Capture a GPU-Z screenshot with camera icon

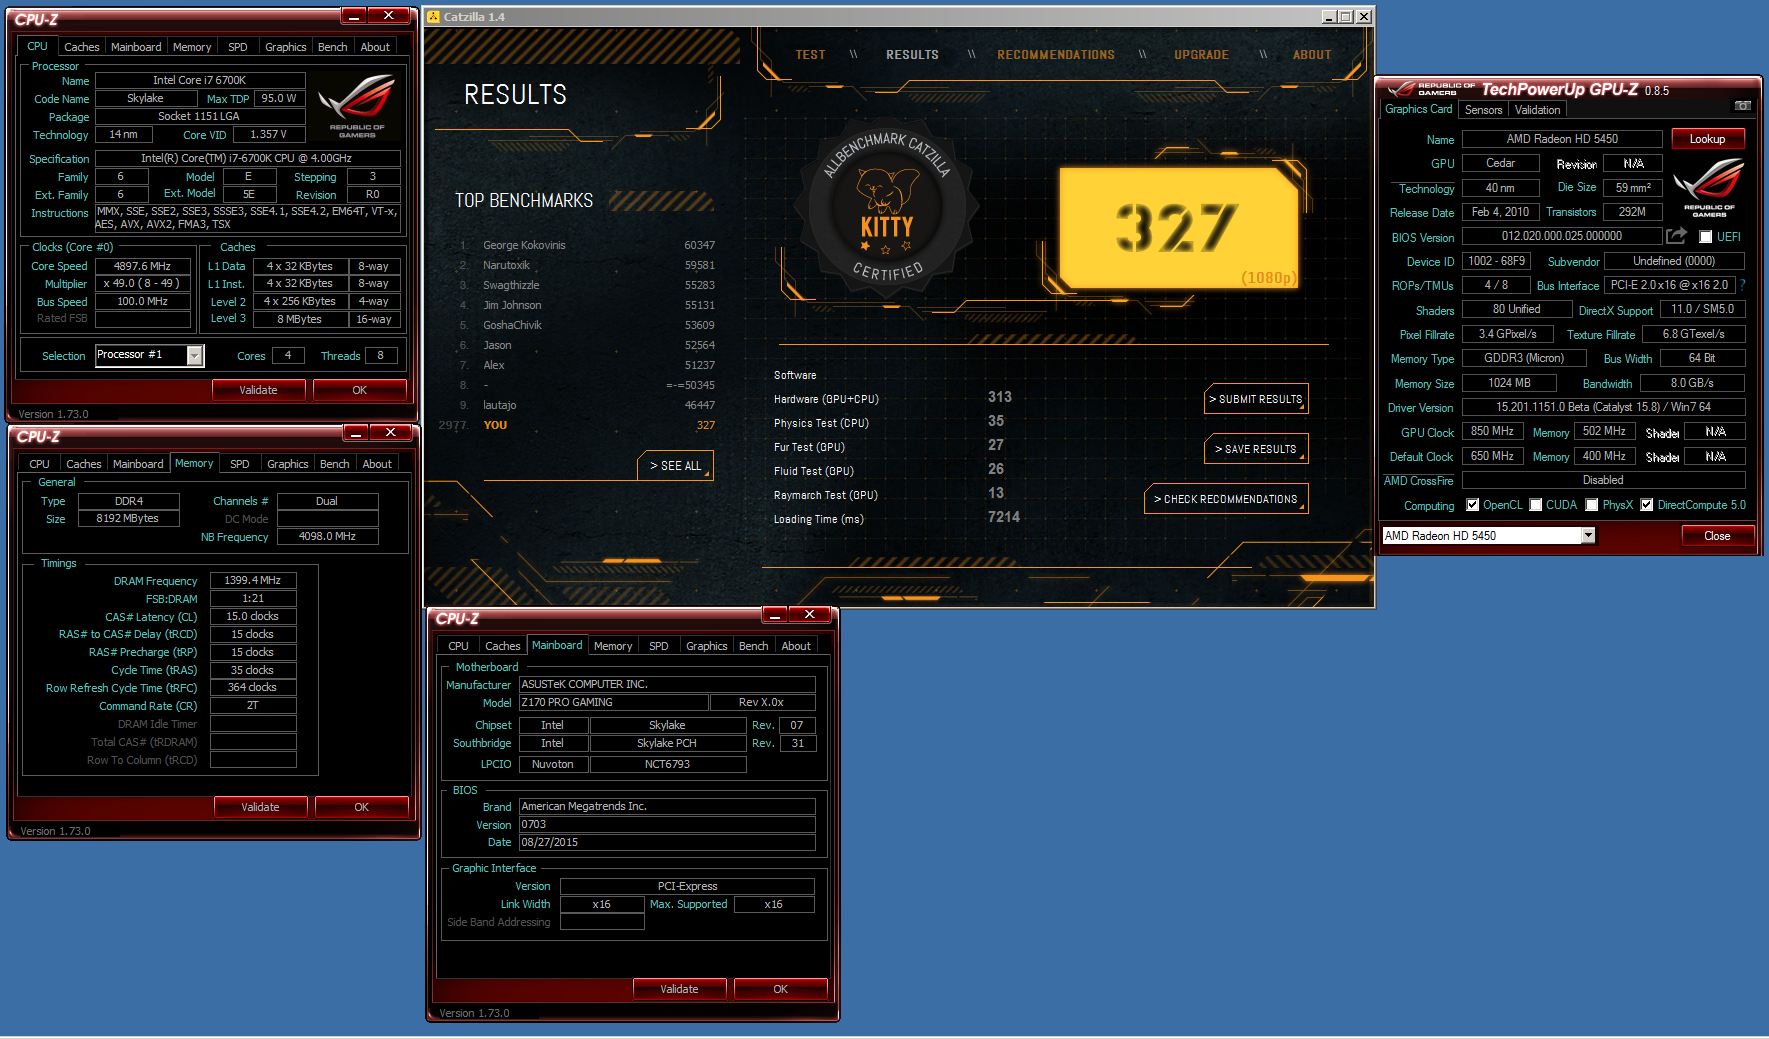click(1742, 105)
